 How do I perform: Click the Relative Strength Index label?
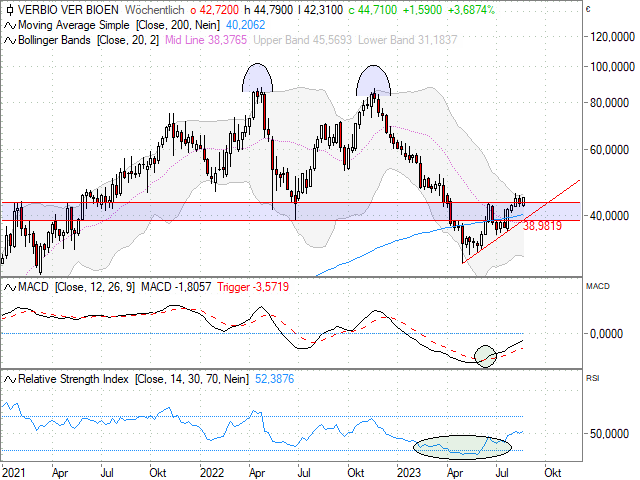(x=73, y=379)
